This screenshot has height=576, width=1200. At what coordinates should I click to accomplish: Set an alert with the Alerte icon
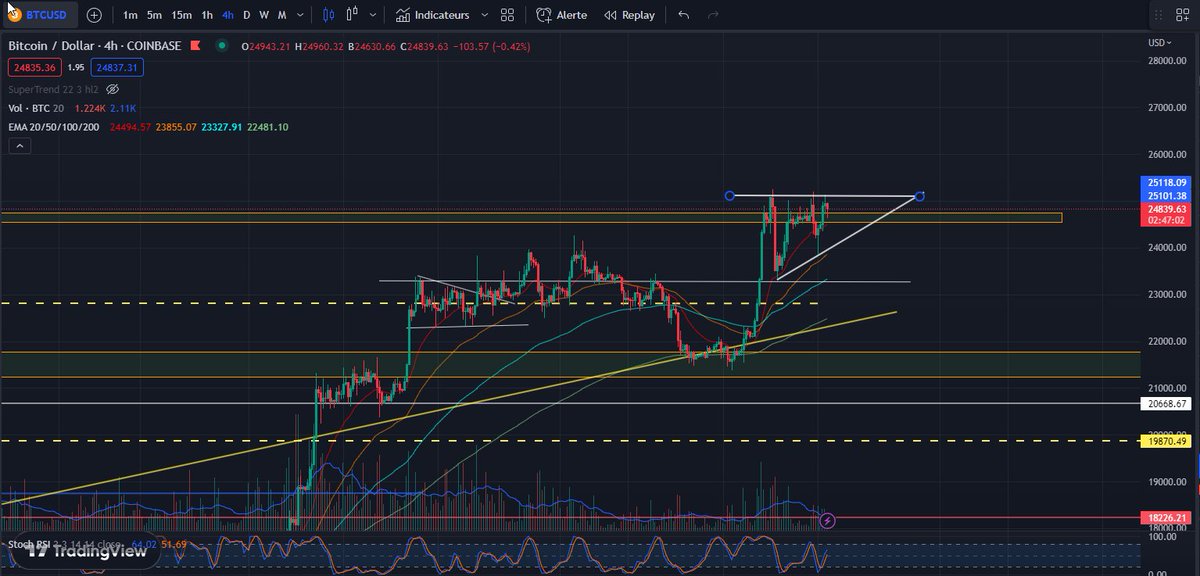(x=547, y=15)
